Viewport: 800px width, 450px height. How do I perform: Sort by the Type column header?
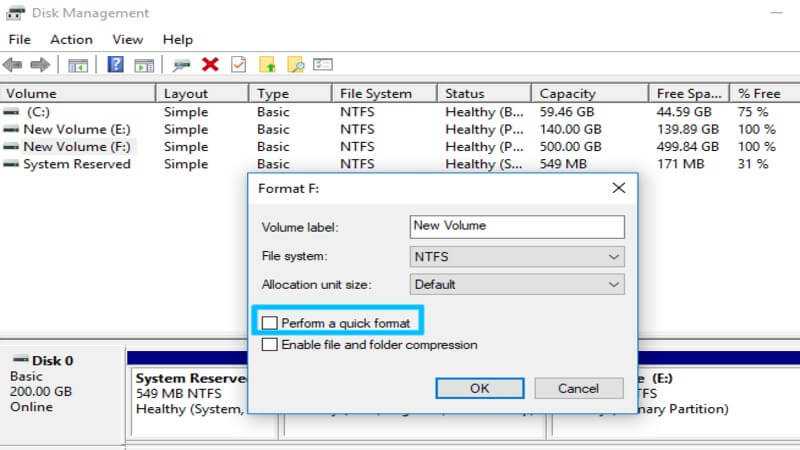point(290,93)
